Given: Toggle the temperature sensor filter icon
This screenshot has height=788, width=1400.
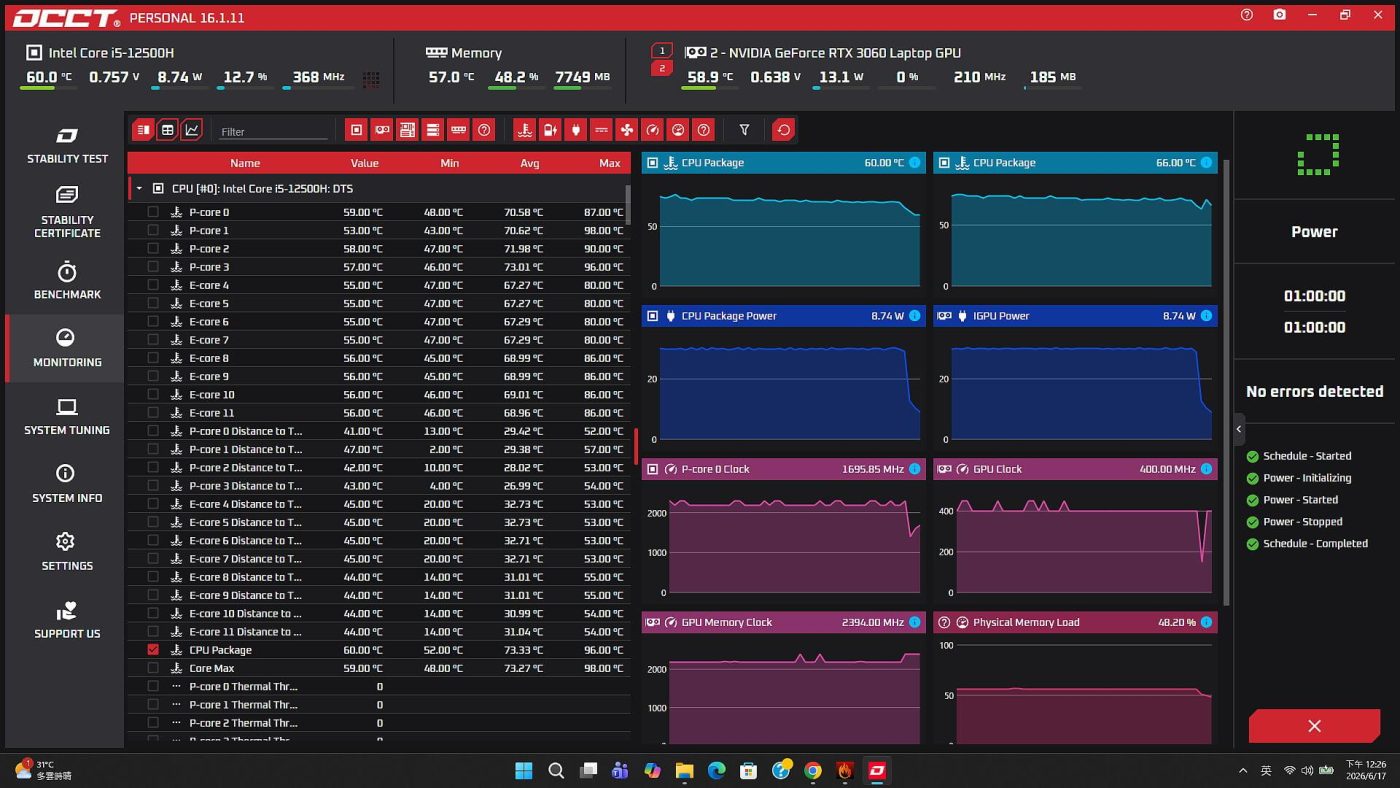Looking at the screenshot, I should point(524,130).
